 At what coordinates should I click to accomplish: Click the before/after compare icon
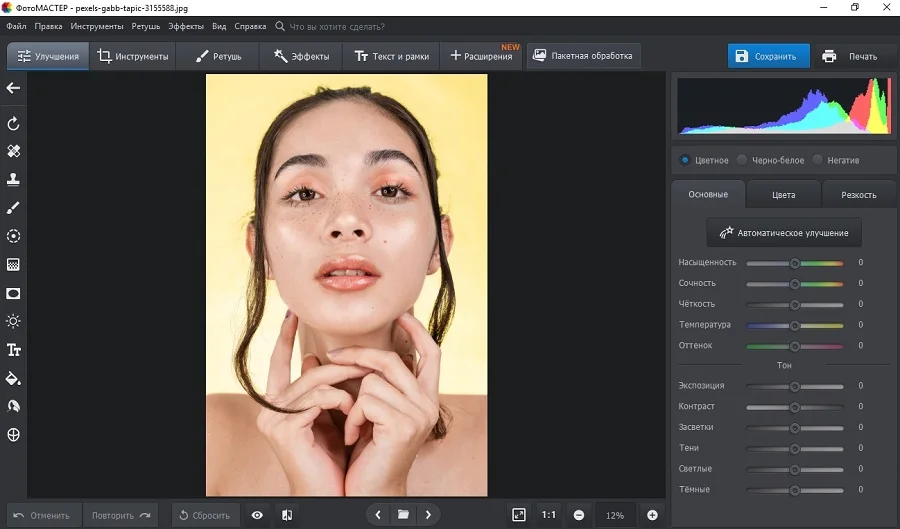pos(287,515)
